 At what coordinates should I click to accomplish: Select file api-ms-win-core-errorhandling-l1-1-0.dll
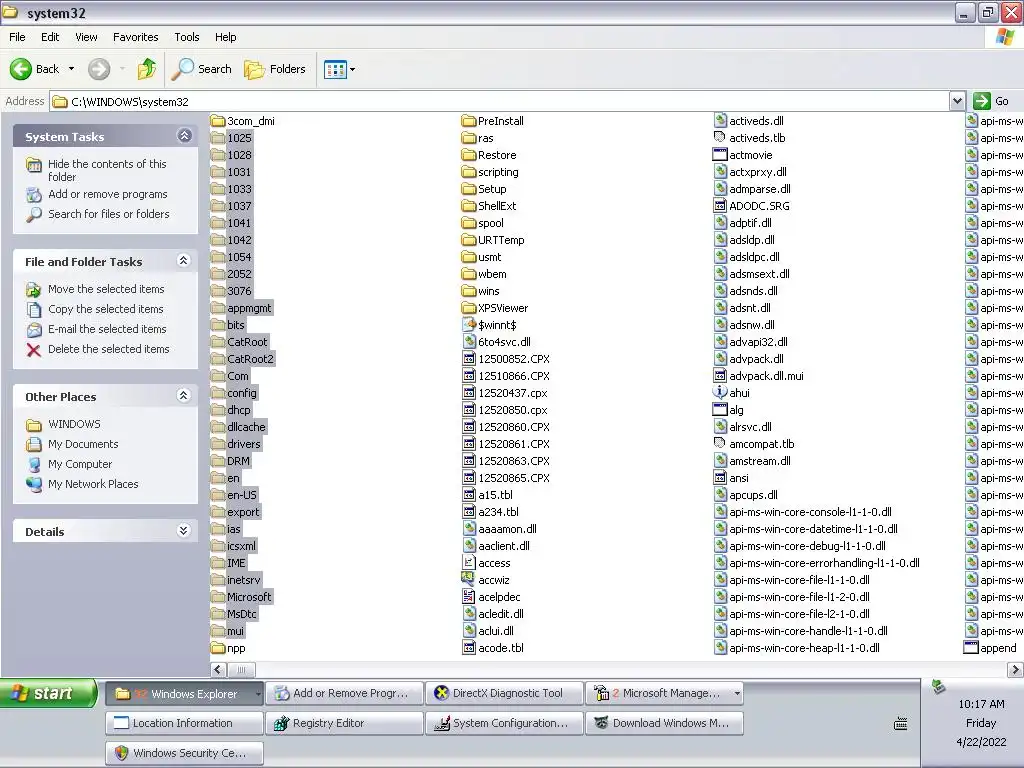coord(824,563)
